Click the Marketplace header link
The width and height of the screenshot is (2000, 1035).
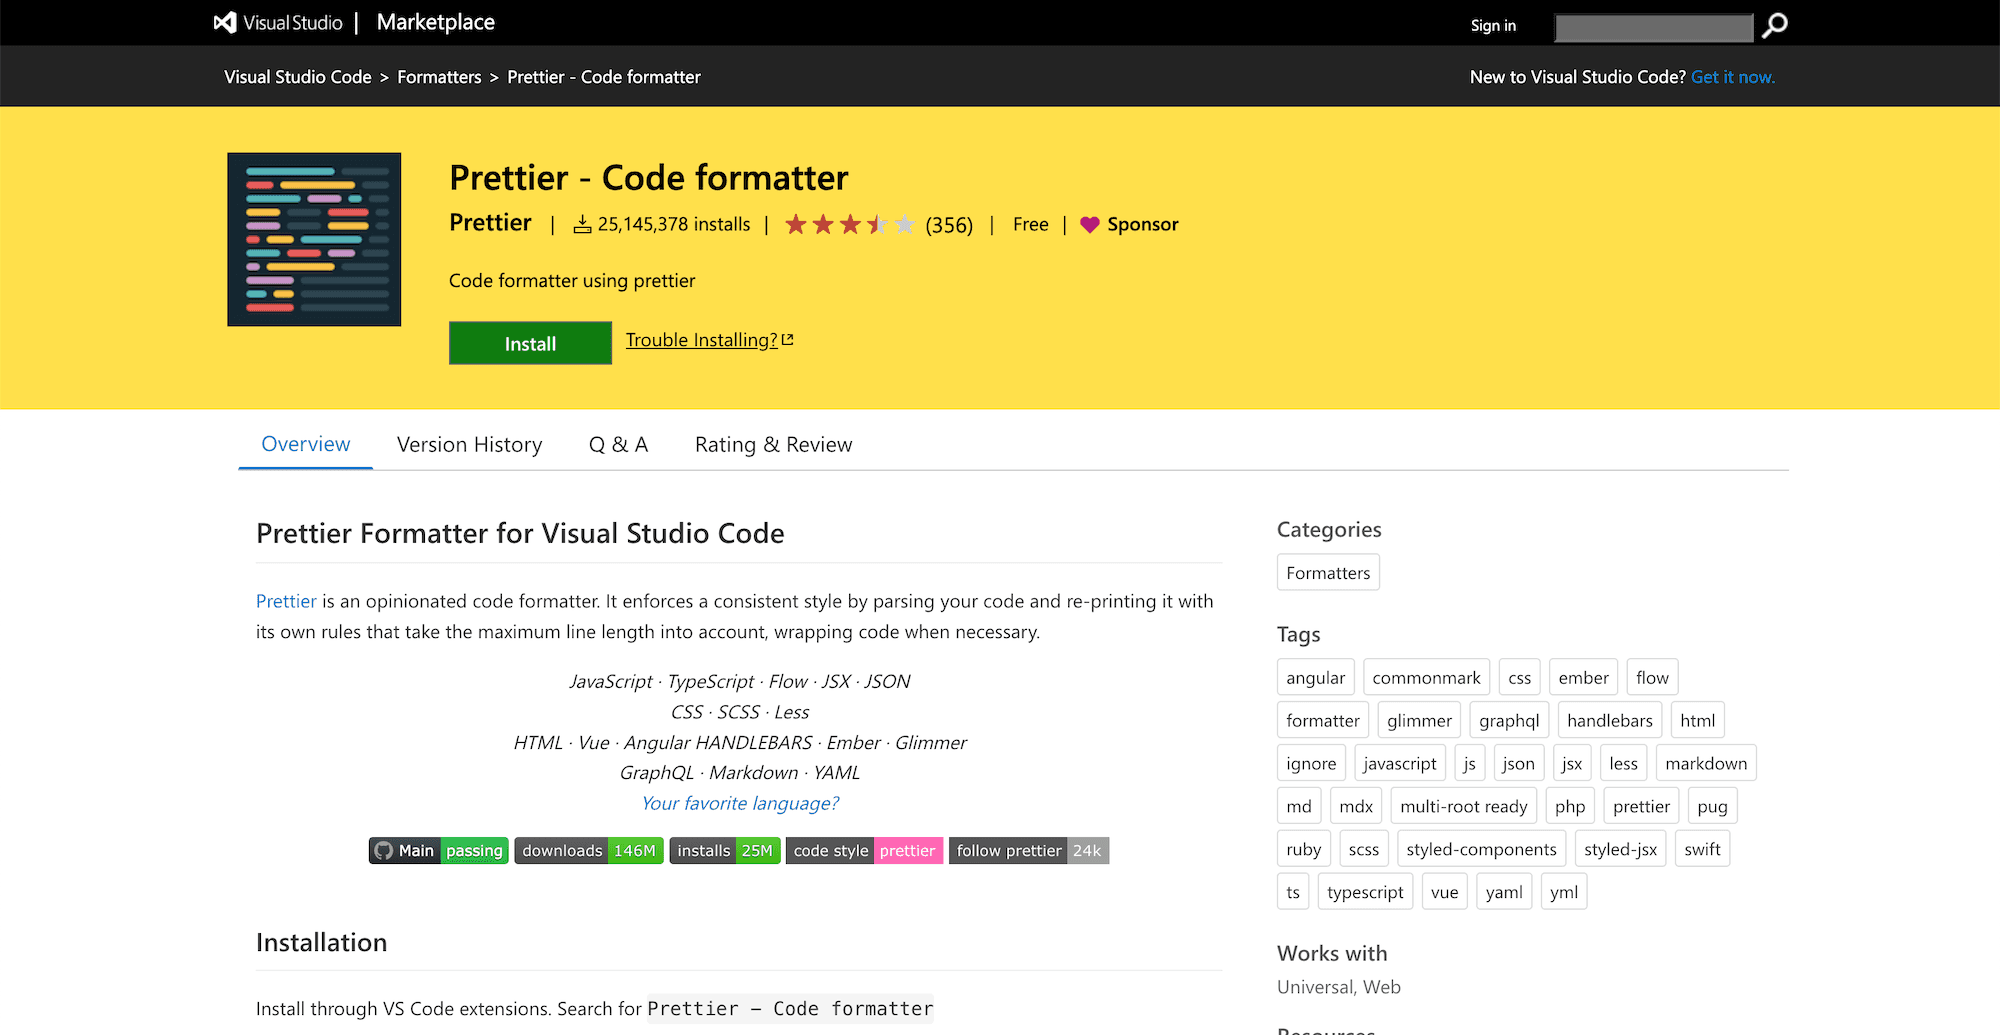[x=436, y=22]
